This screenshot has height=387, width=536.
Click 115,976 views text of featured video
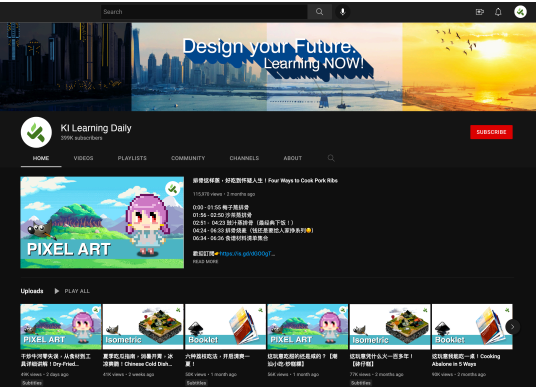[x=207, y=194]
